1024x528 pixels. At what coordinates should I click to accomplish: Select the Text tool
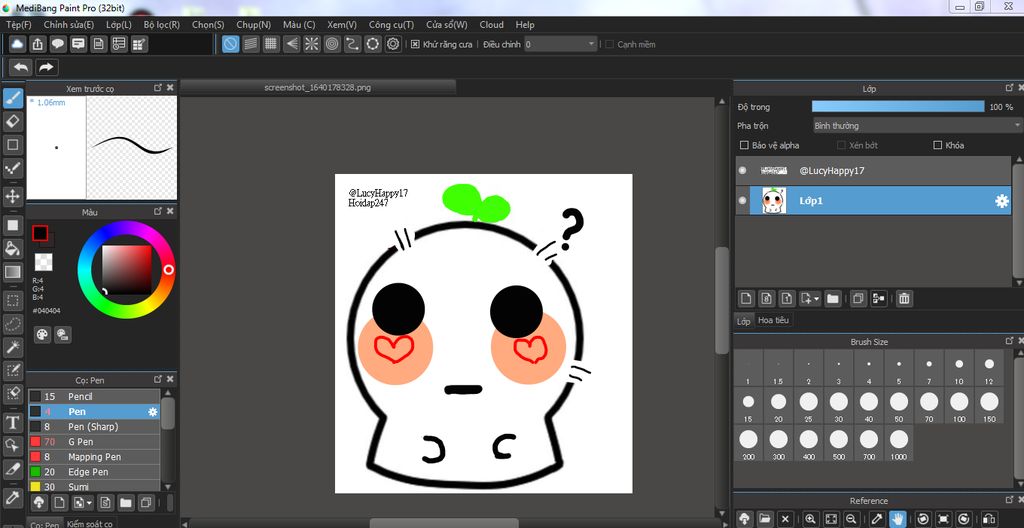(x=13, y=423)
